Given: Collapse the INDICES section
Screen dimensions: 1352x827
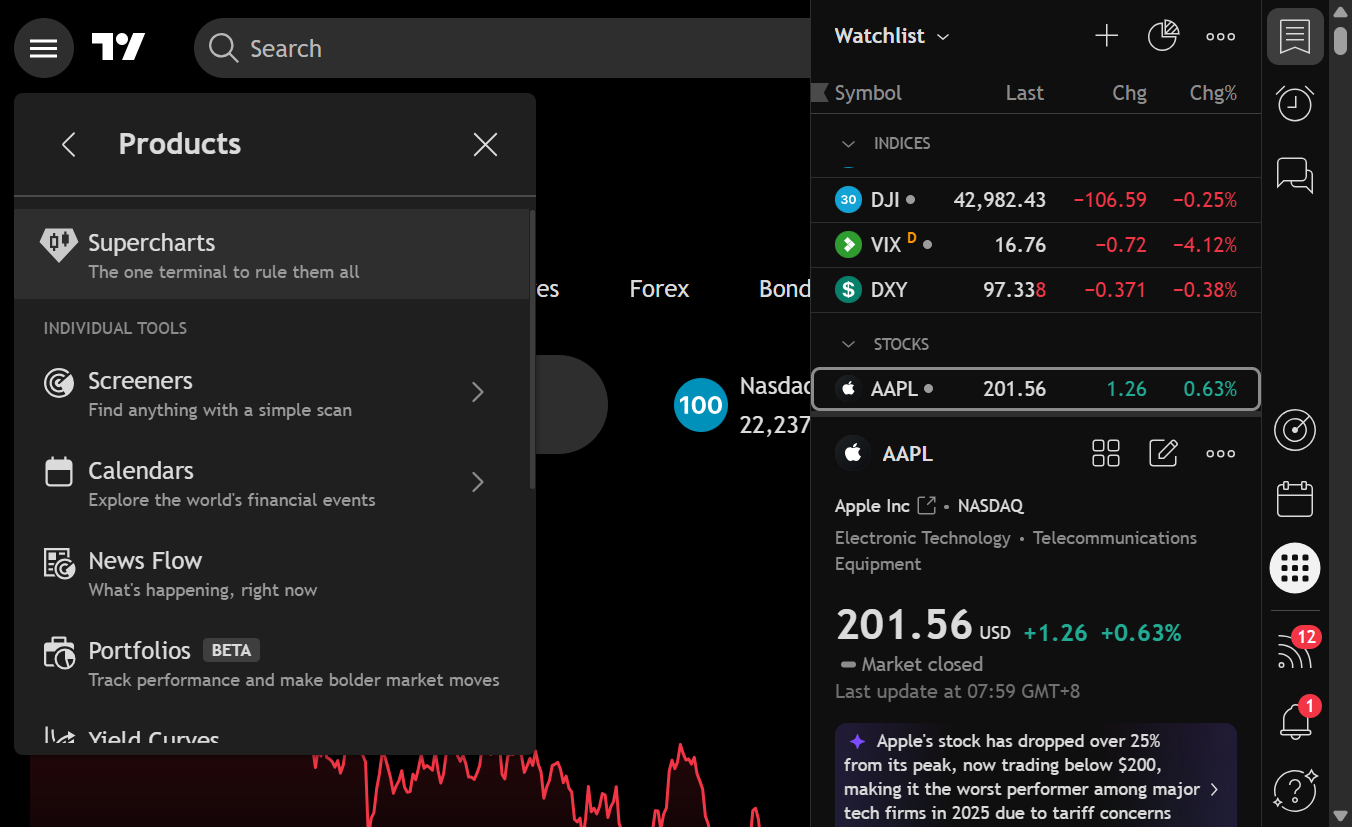Looking at the screenshot, I should 849,144.
